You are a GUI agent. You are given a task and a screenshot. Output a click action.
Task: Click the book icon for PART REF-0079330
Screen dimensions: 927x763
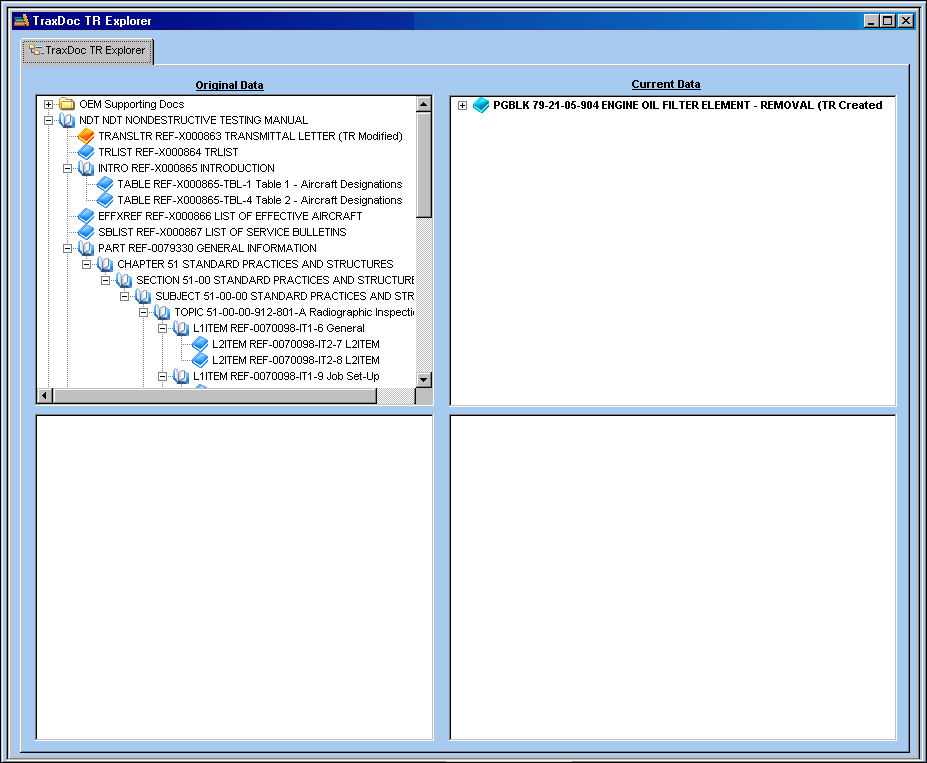pyautogui.click(x=86, y=248)
